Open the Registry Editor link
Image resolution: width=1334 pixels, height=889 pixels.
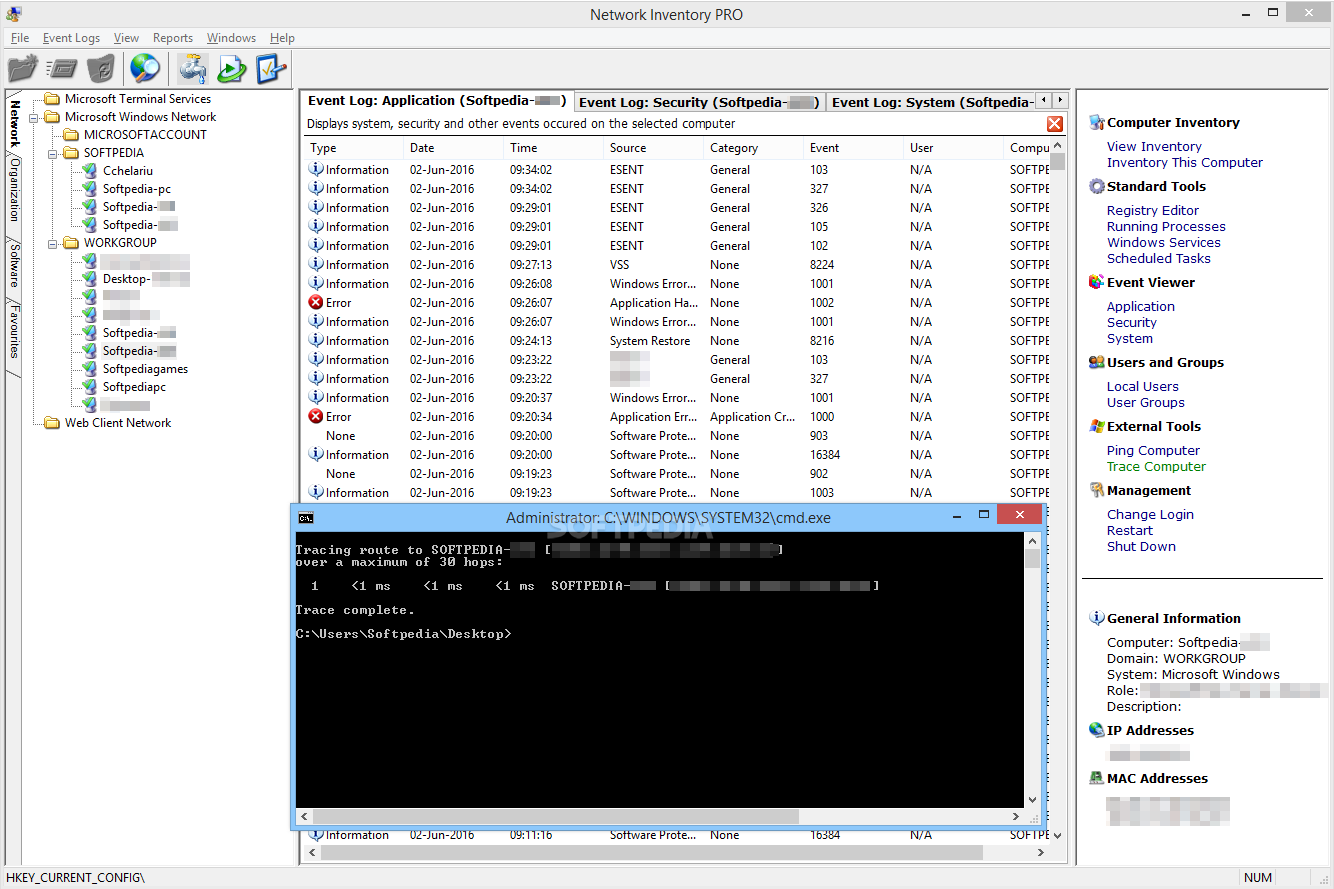(x=1152, y=210)
